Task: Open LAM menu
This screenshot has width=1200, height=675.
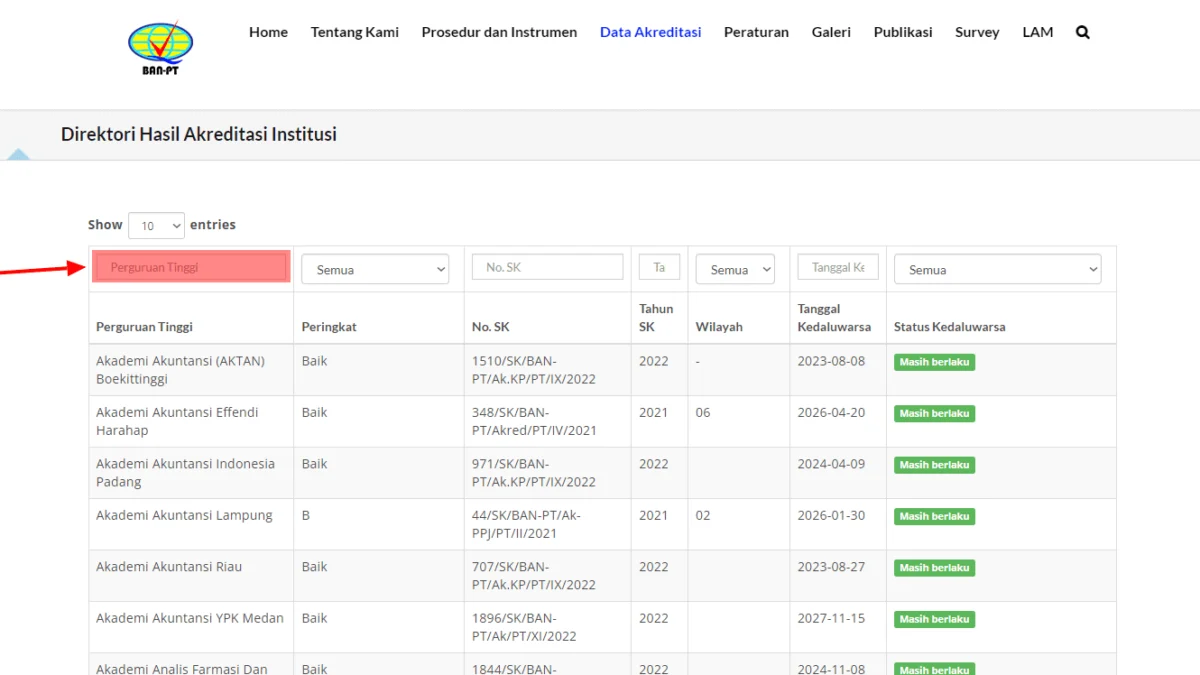Action: 1037,32
